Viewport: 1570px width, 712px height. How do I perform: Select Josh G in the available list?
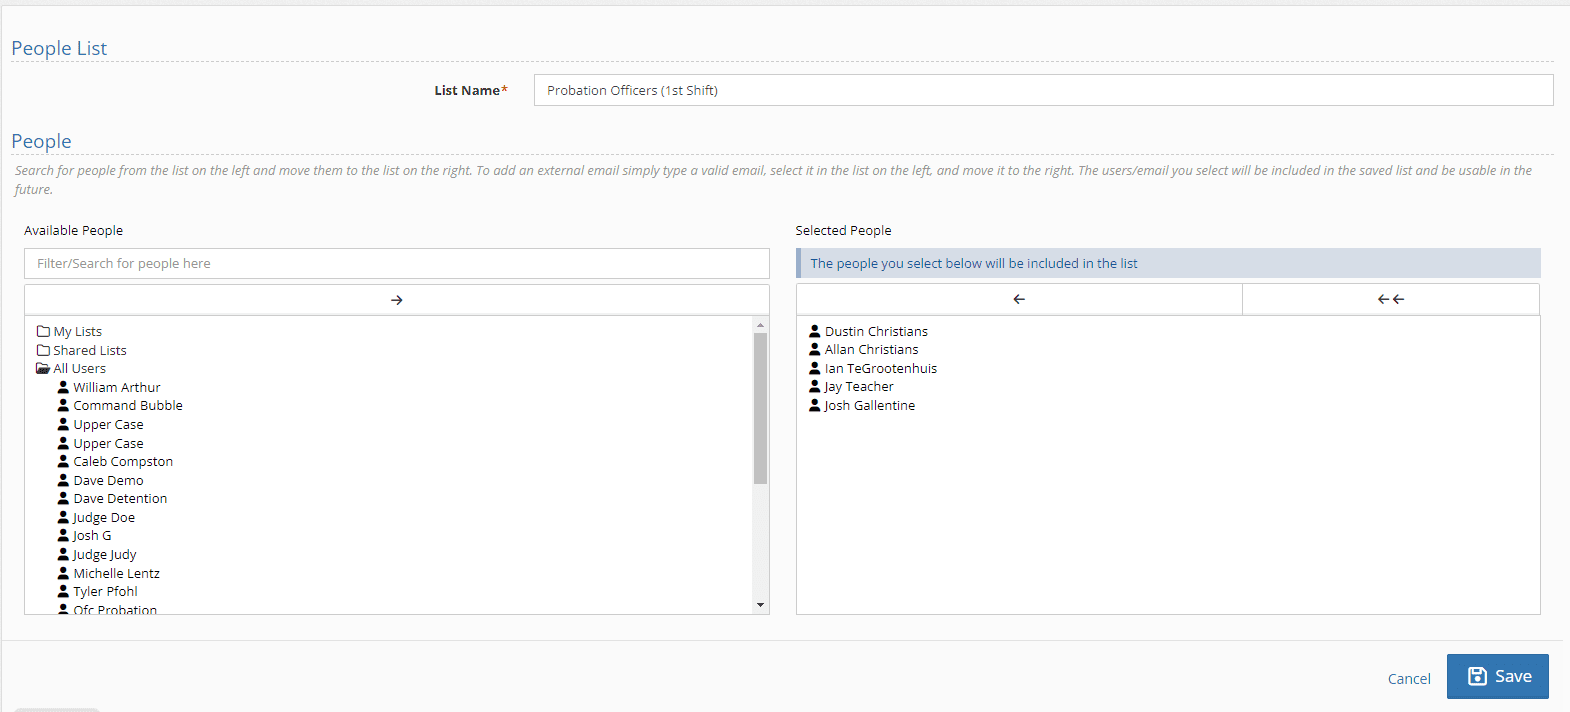tap(92, 535)
